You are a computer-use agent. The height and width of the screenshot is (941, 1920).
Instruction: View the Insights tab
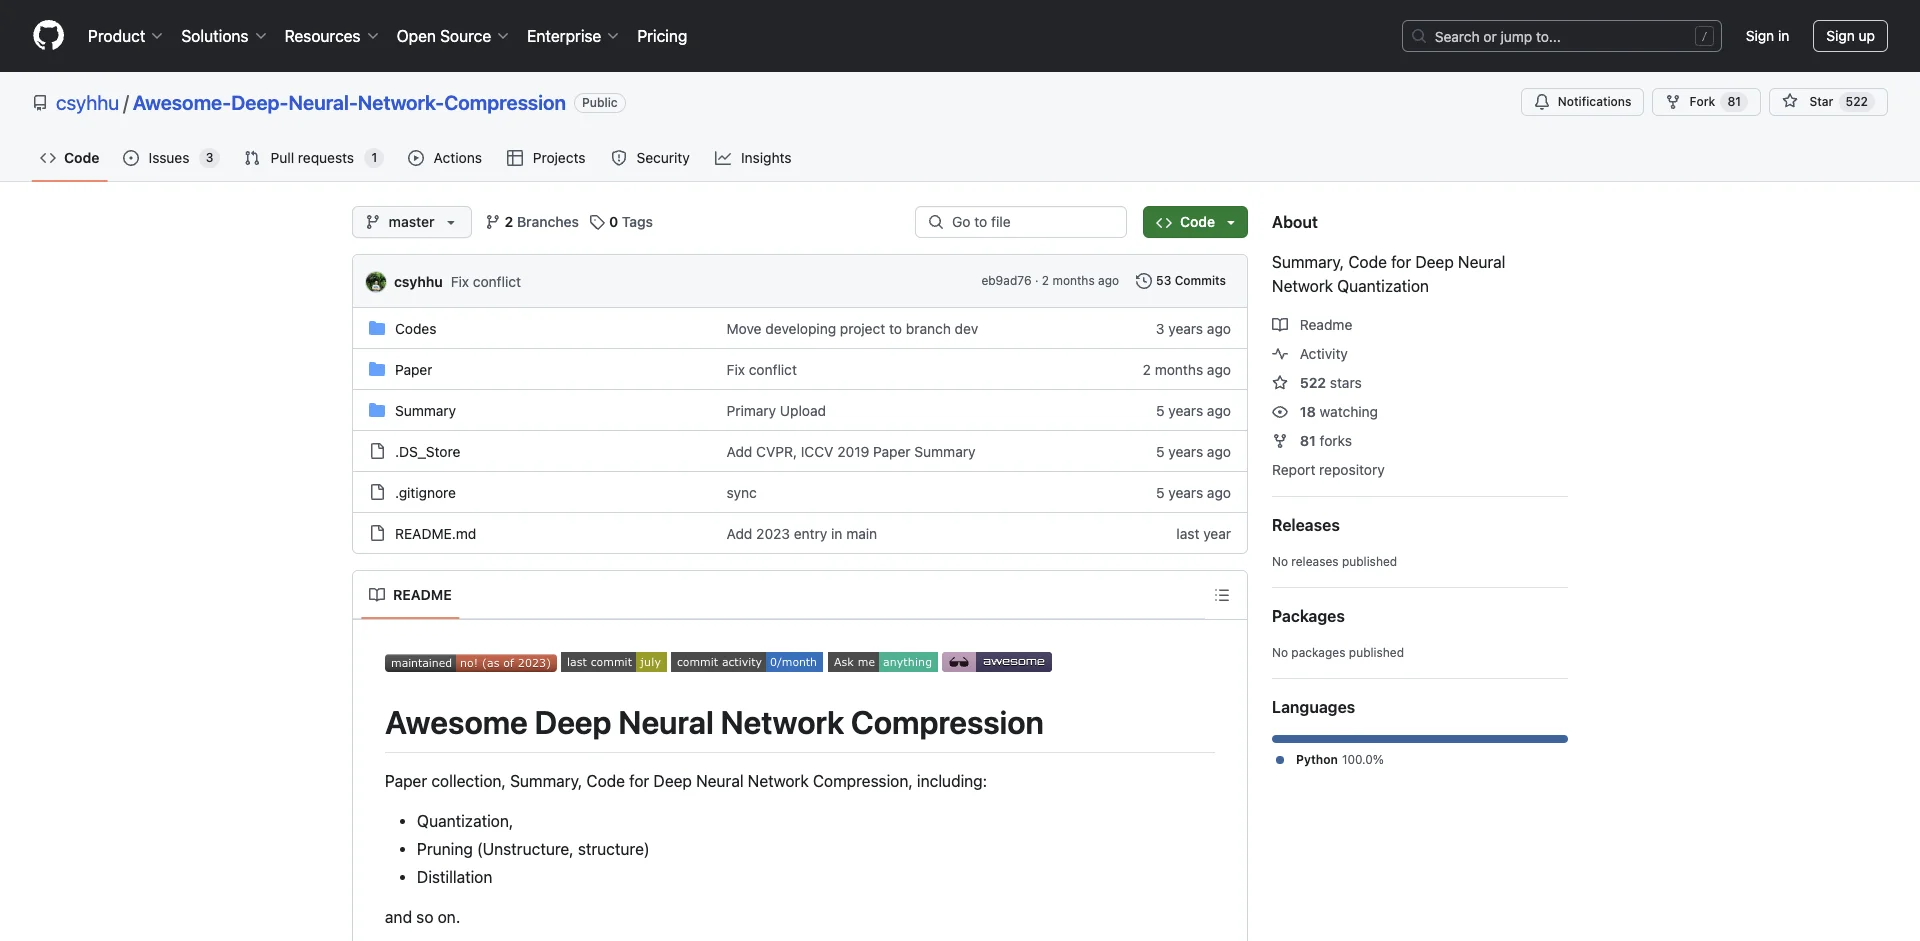coord(753,158)
